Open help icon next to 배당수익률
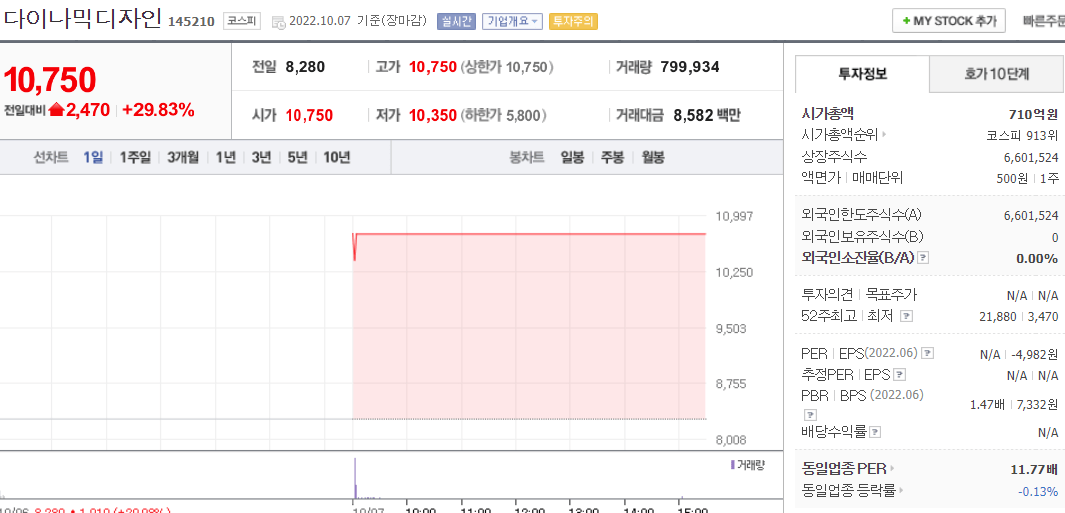The width and height of the screenshot is (1065, 513). click(876, 432)
